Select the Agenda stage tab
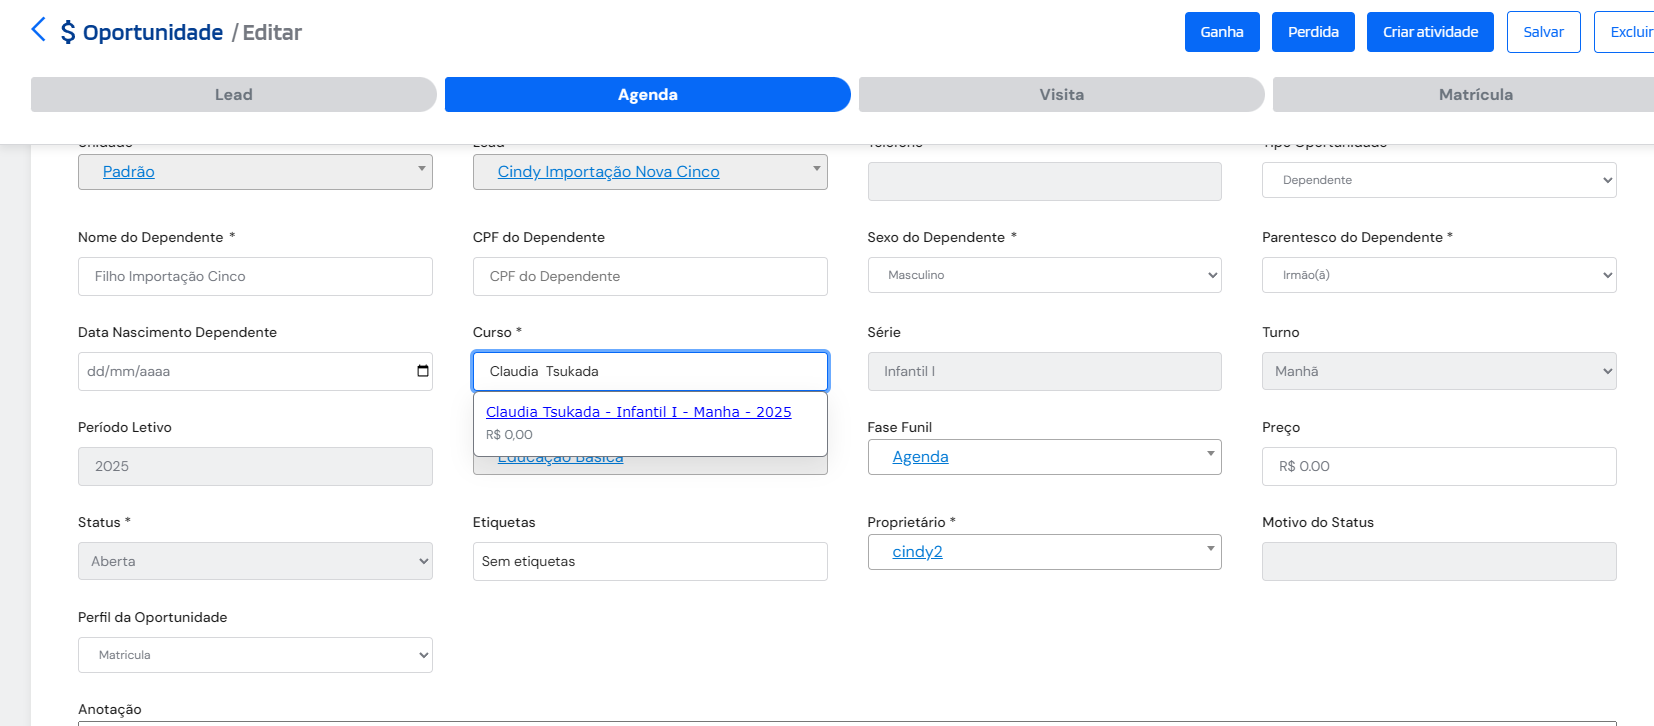The height and width of the screenshot is (726, 1654). tap(648, 95)
